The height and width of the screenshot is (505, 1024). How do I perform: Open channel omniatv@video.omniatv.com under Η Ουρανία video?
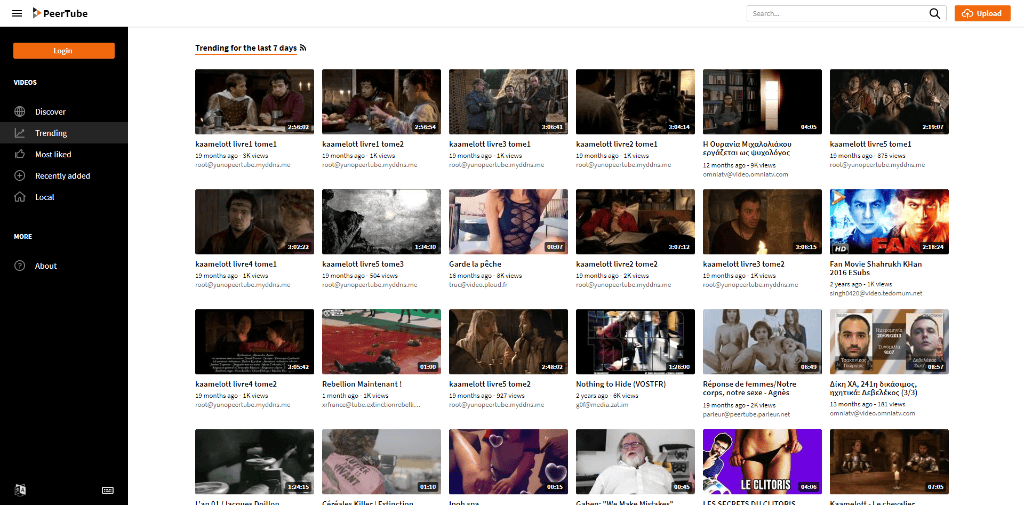click(745, 174)
